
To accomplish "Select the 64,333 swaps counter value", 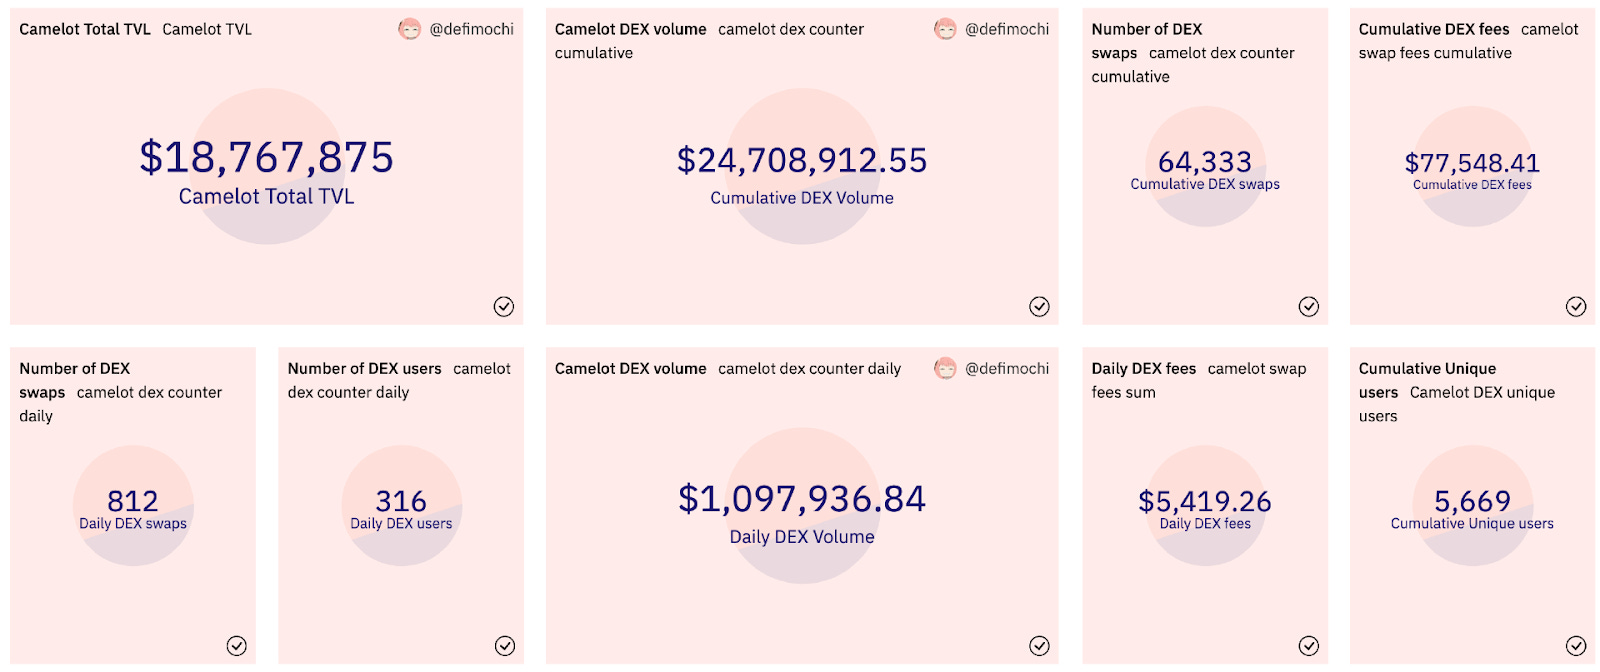I will 1205,162.
